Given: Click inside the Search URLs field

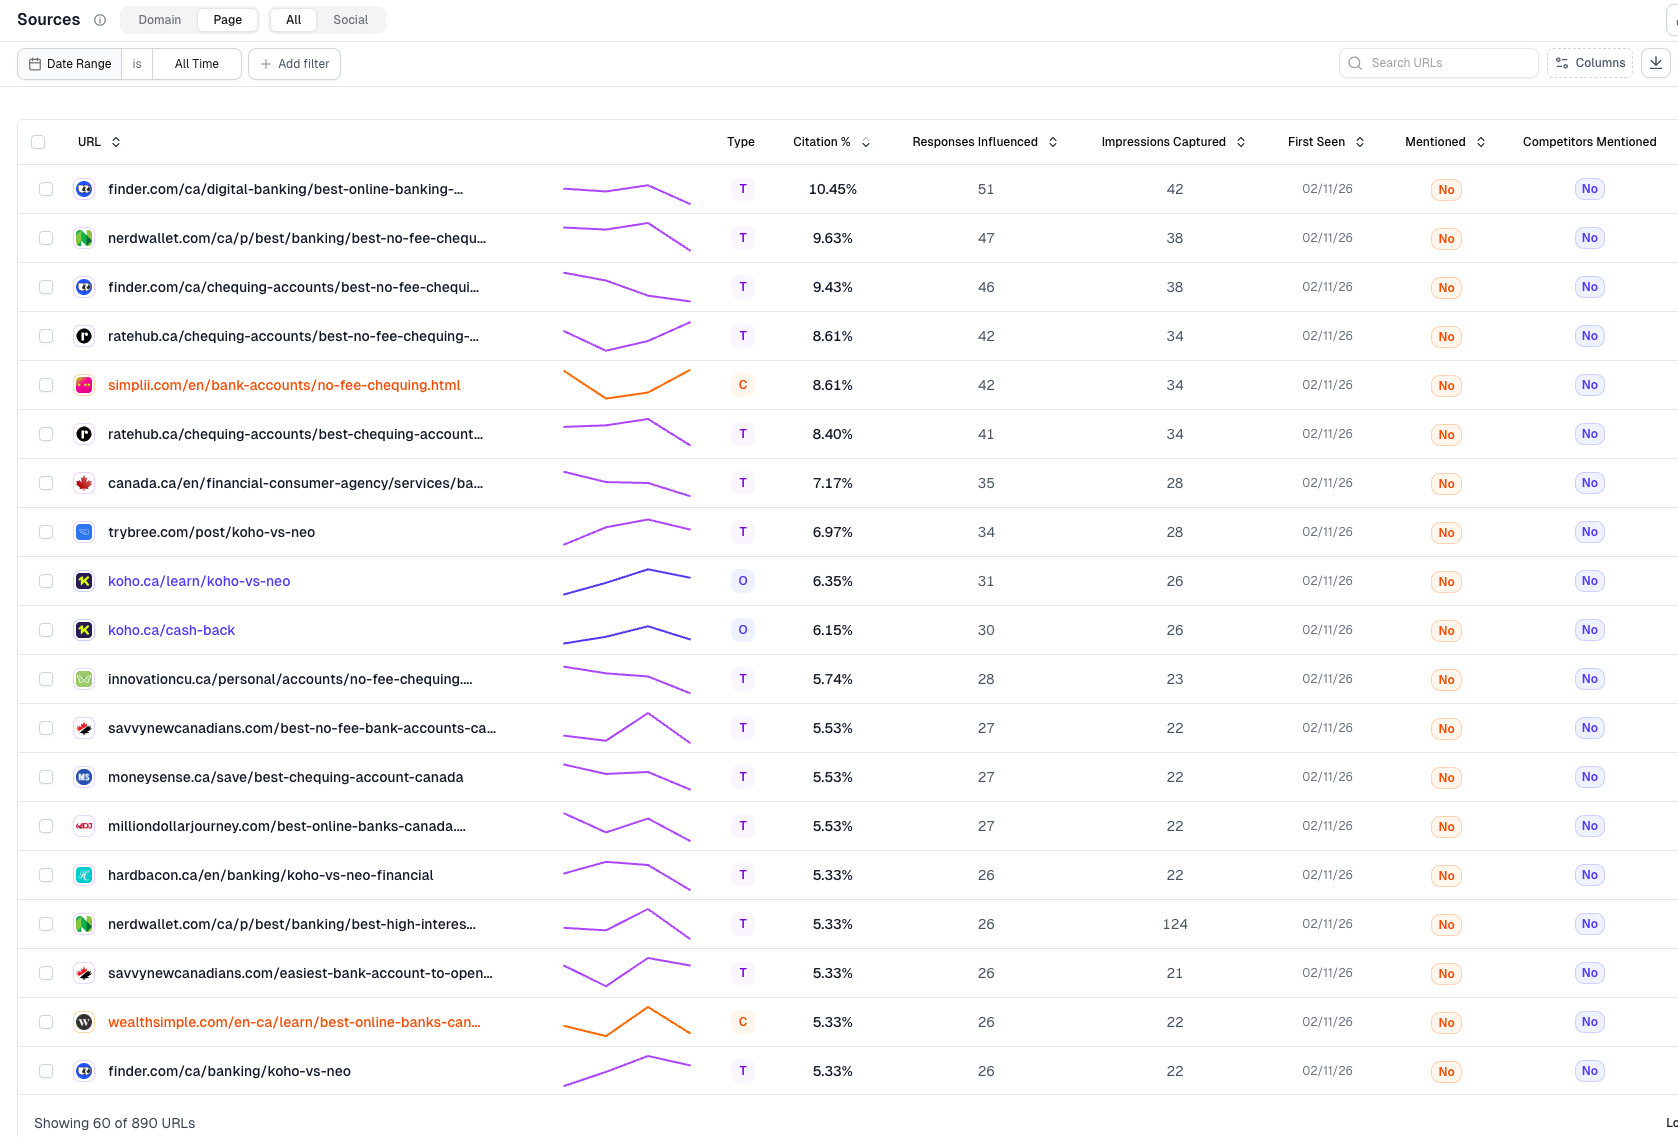Looking at the screenshot, I should (x=1440, y=62).
